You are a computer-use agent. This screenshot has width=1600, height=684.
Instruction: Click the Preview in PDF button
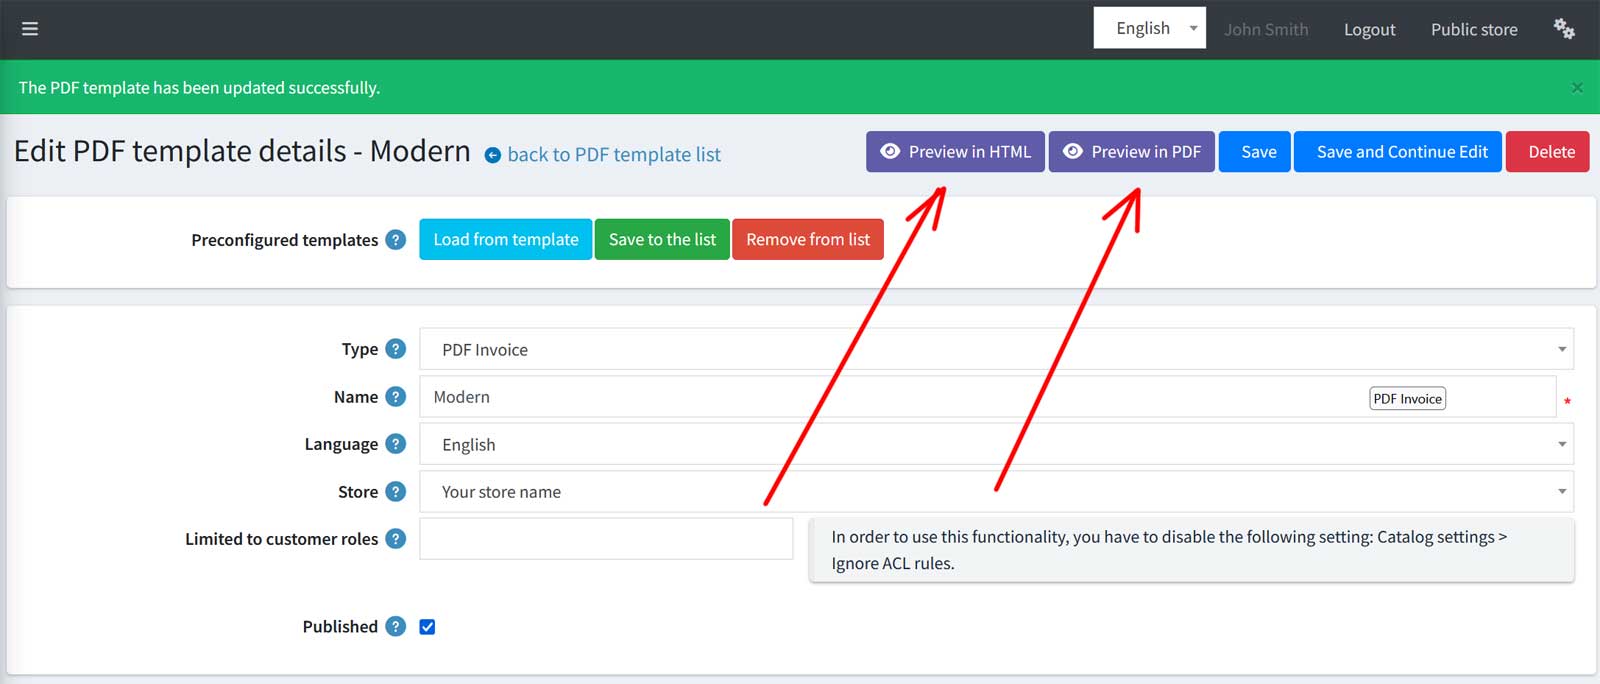(1131, 152)
